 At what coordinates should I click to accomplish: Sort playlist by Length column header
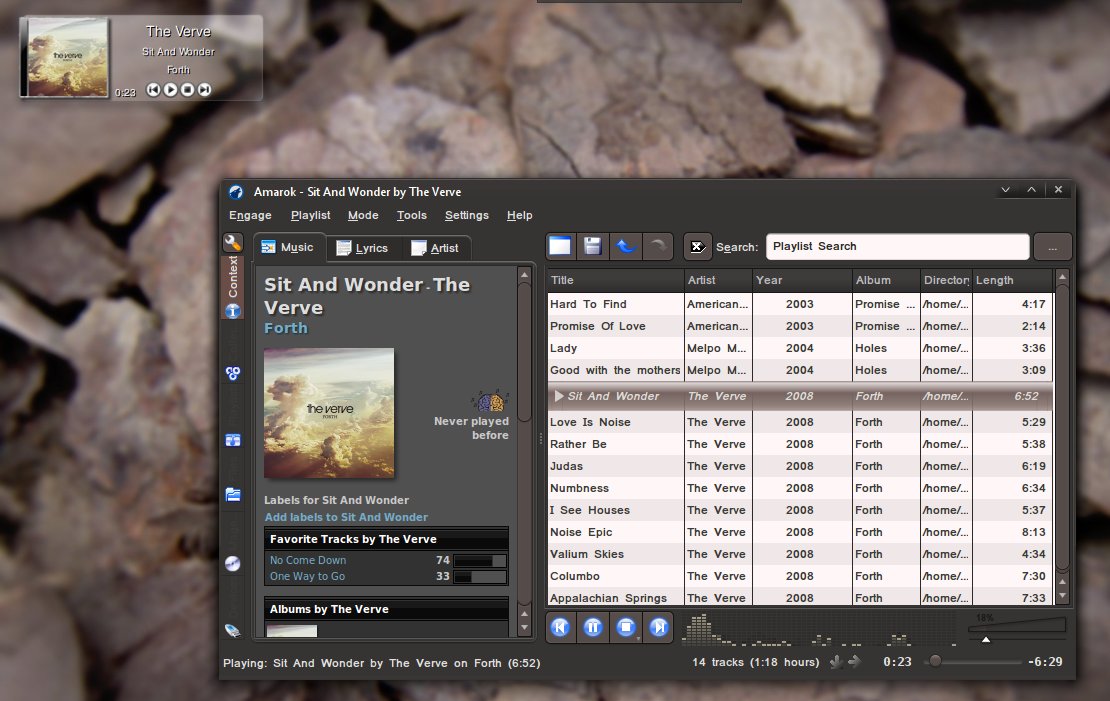tap(1012, 280)
